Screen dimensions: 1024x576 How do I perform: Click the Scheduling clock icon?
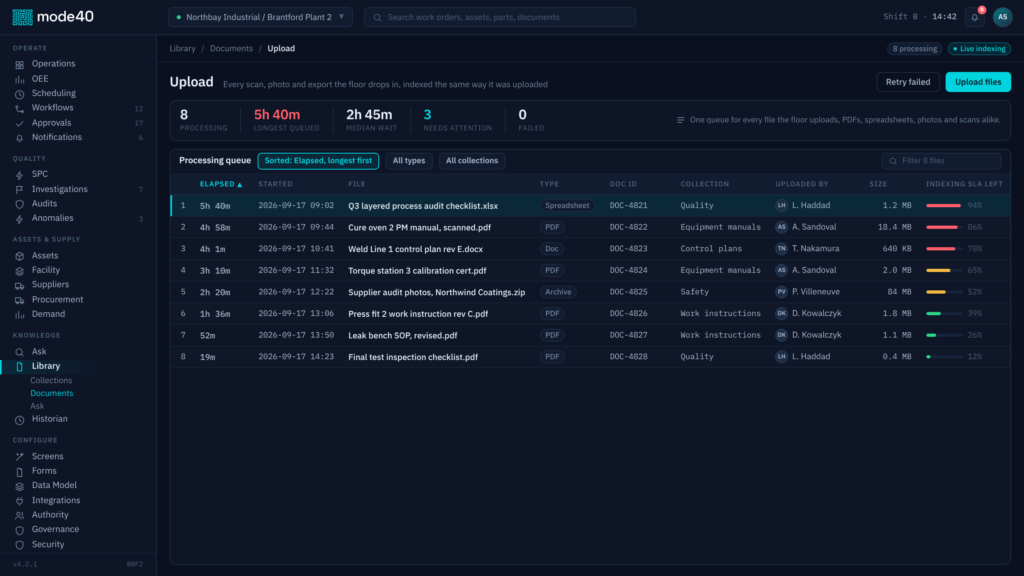tap(20, 94)
